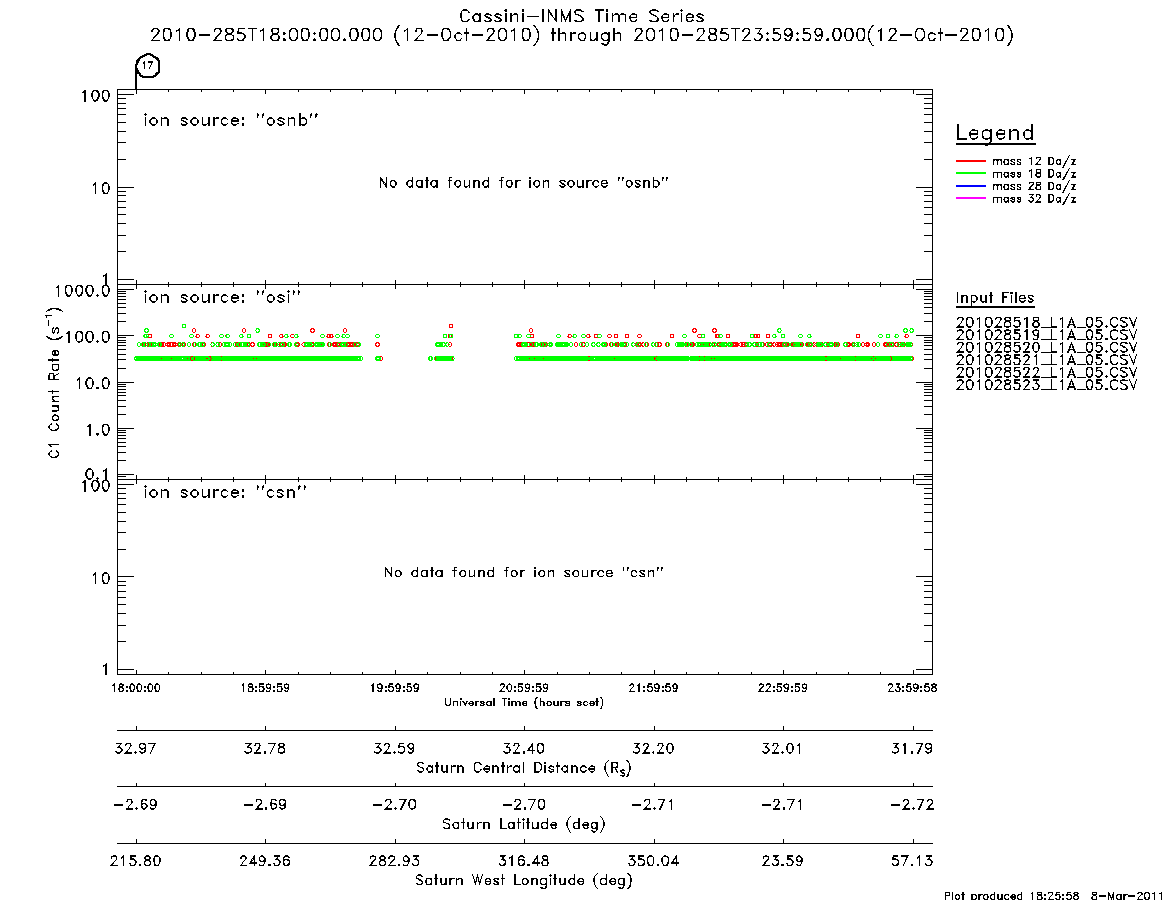Click the latitude value -2.72
1165x900 pixels.
[912, 805]
